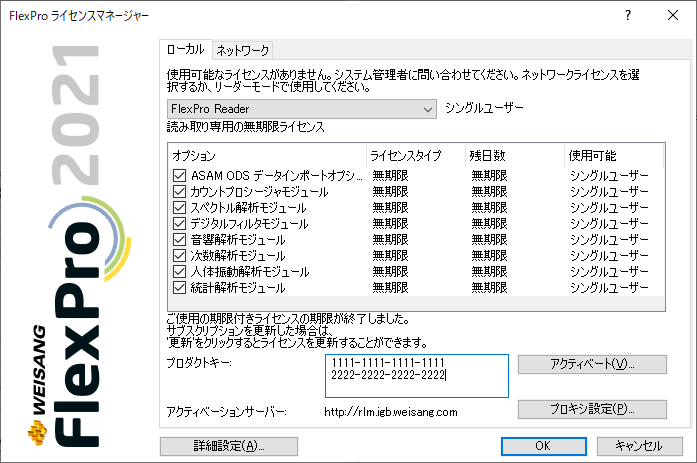Toggle カウントプロシージャモジュール checkbox
This screenshot has height=463, width=697.
tap(179, 192)
